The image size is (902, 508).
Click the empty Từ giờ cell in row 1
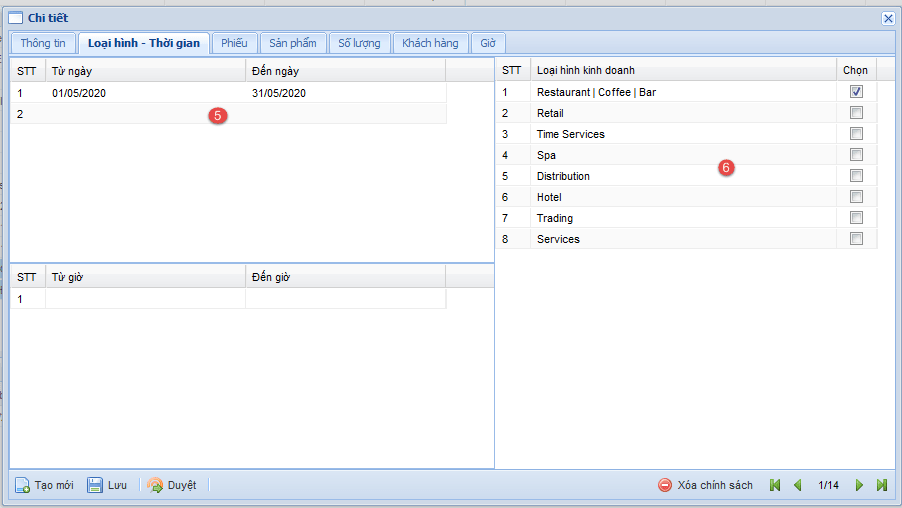[x=146, y=299]
